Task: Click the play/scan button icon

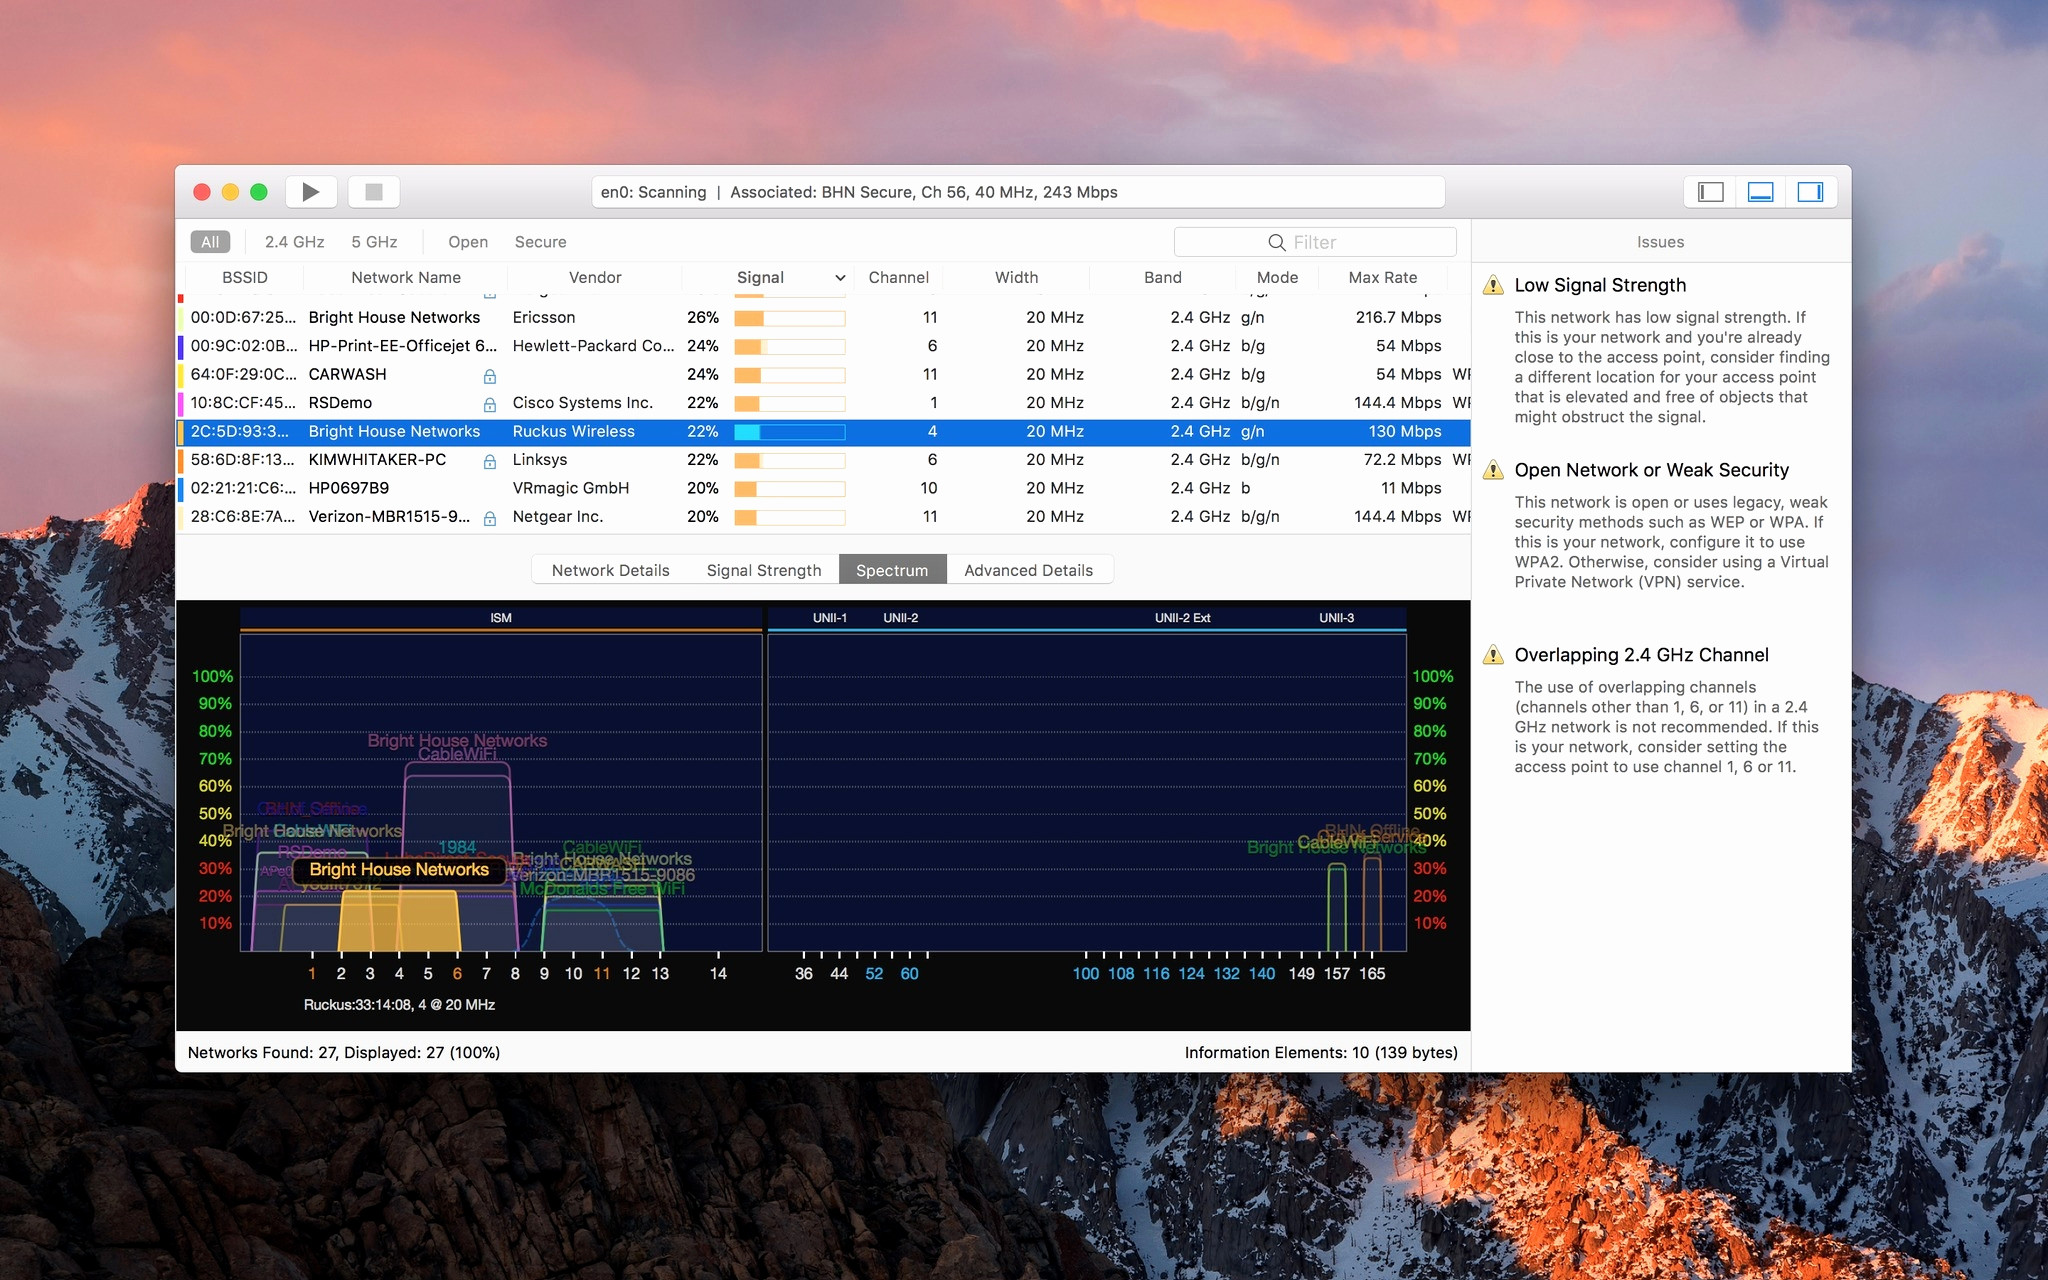Action: tap(314, 192)
